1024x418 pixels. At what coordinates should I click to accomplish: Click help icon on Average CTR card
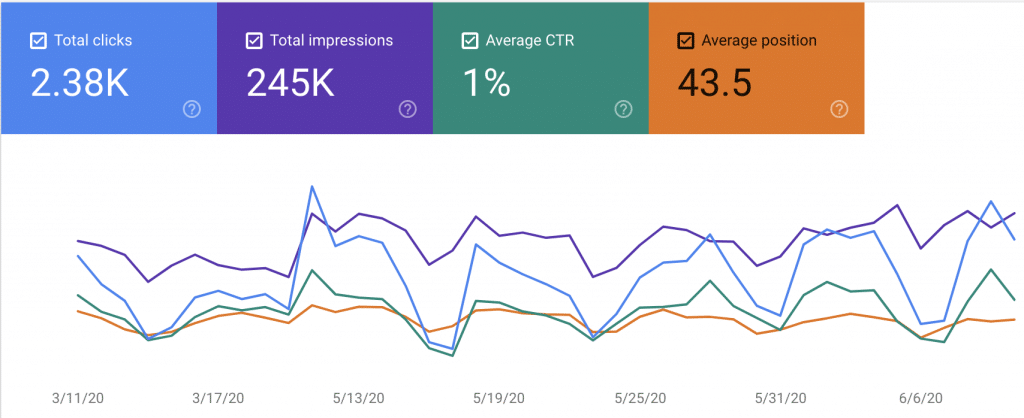[624, 109]
